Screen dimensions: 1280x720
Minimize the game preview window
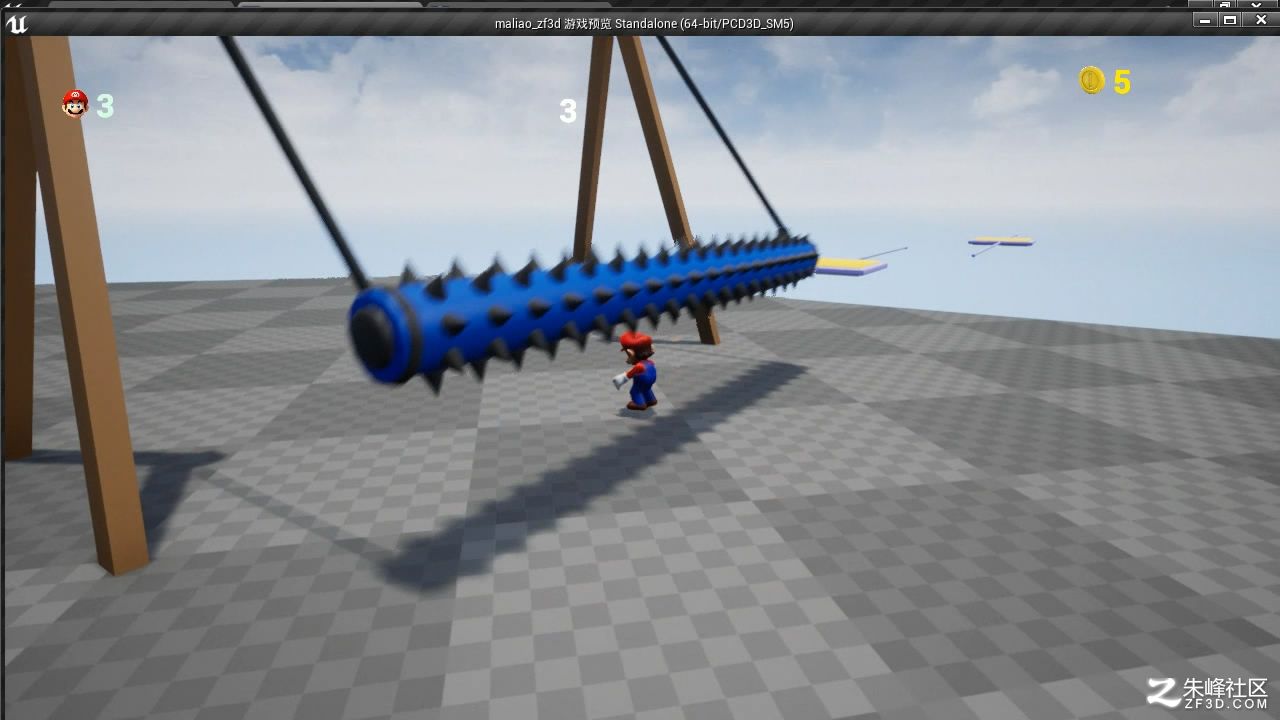[1204, 20]
